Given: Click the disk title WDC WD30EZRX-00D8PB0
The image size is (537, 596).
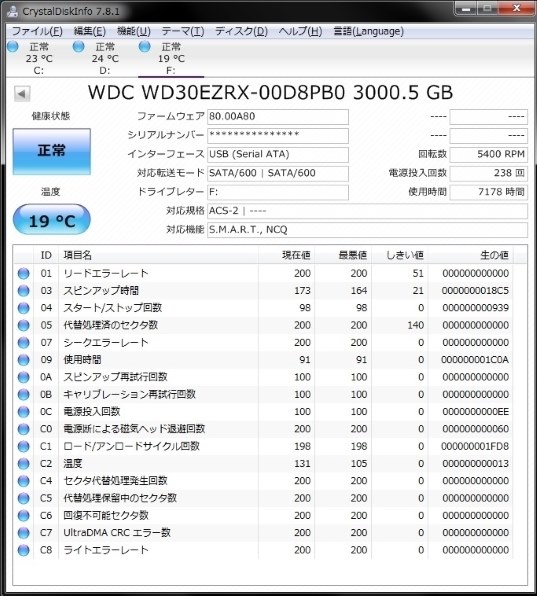Looking at the screenshot, I should (216, 93).
